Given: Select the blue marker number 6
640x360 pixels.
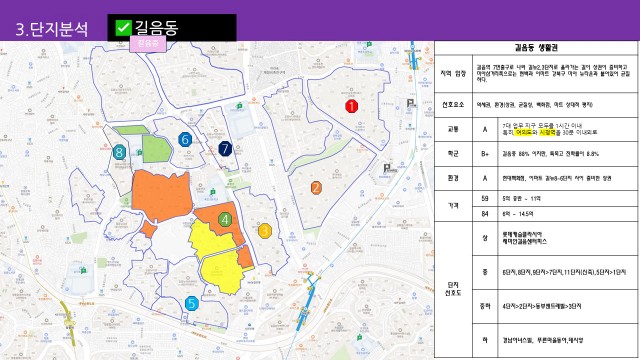Looking at the screenshot, I should pos(185,140).
